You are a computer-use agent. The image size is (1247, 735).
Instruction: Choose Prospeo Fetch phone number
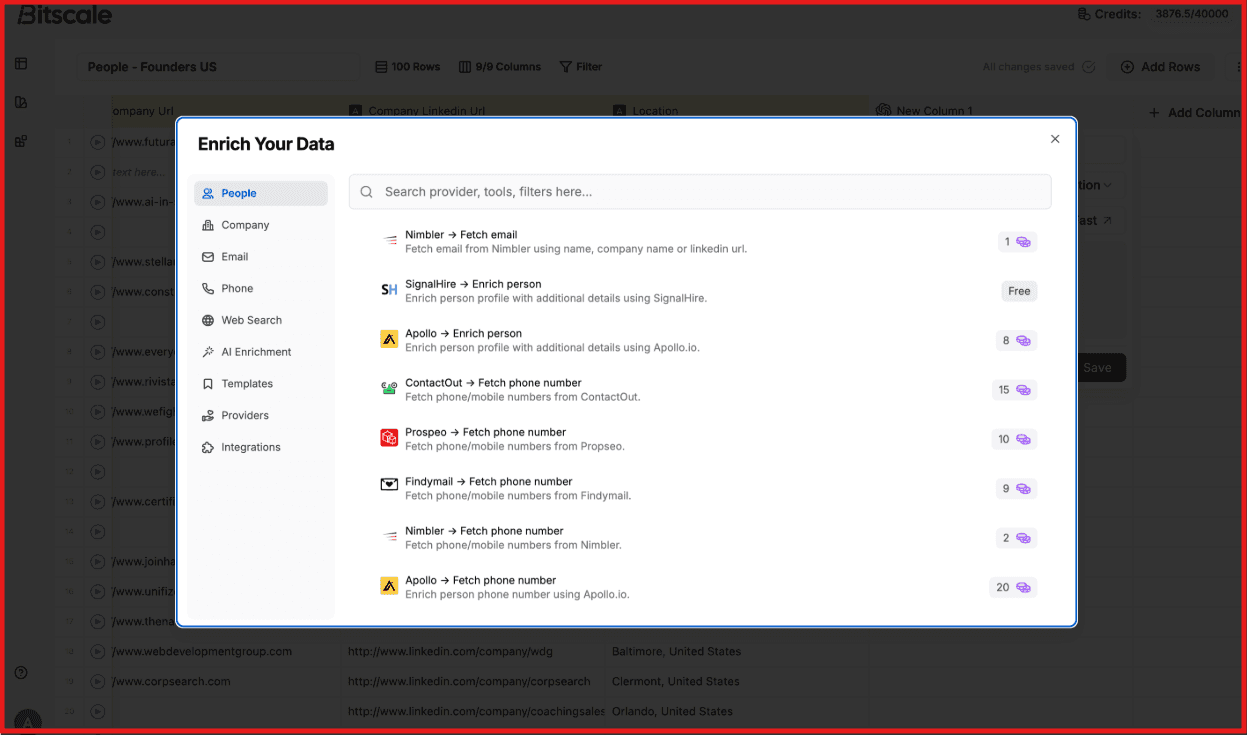pos(708,439)
